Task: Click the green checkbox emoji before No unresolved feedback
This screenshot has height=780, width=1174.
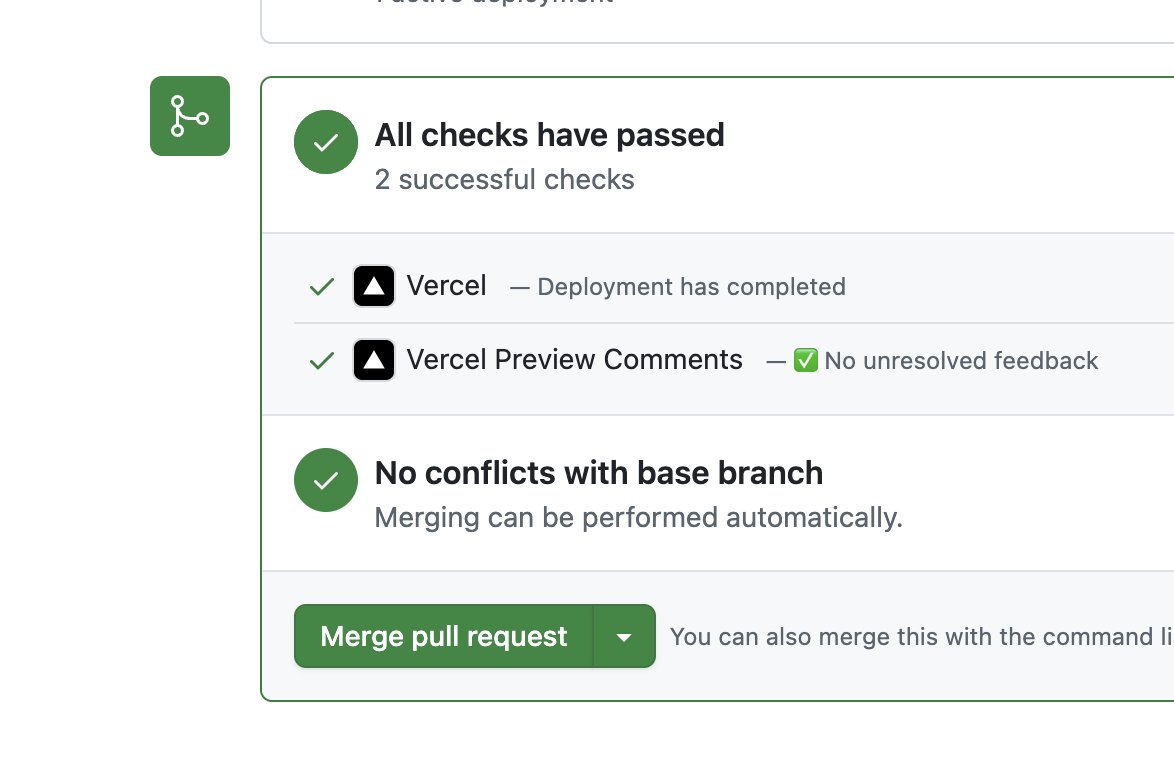Action: pyautogui.click(x=806, y=360)
